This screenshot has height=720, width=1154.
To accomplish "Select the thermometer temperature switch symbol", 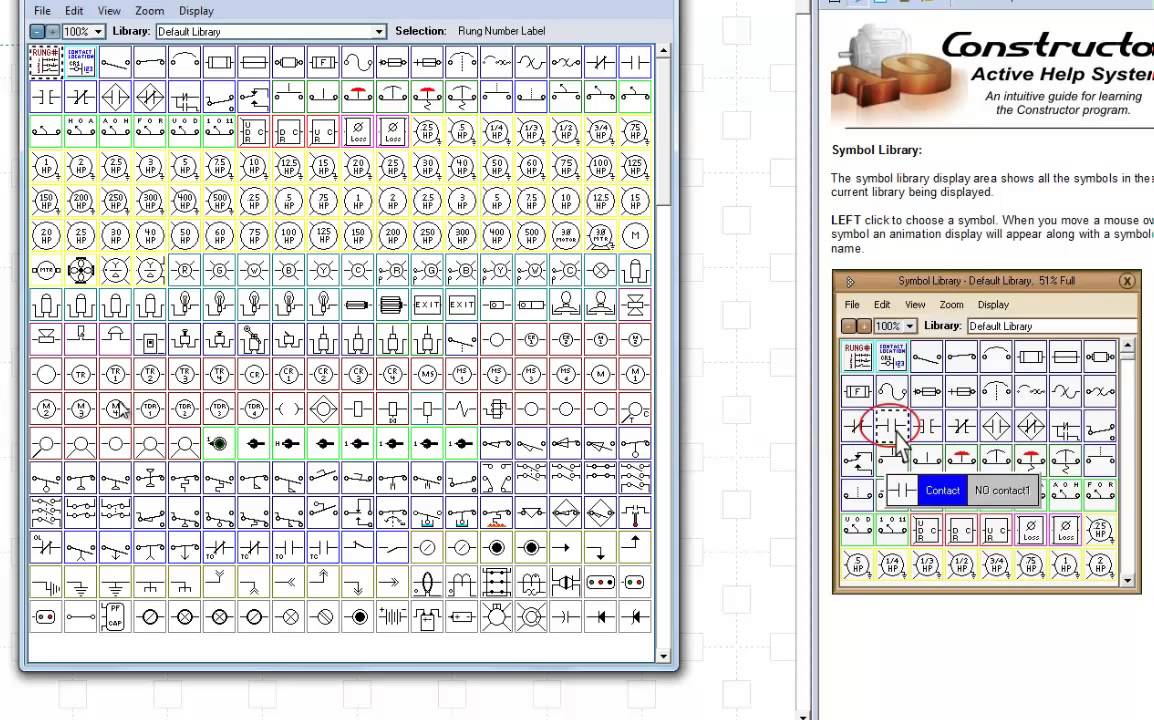I will pos(634,512).
